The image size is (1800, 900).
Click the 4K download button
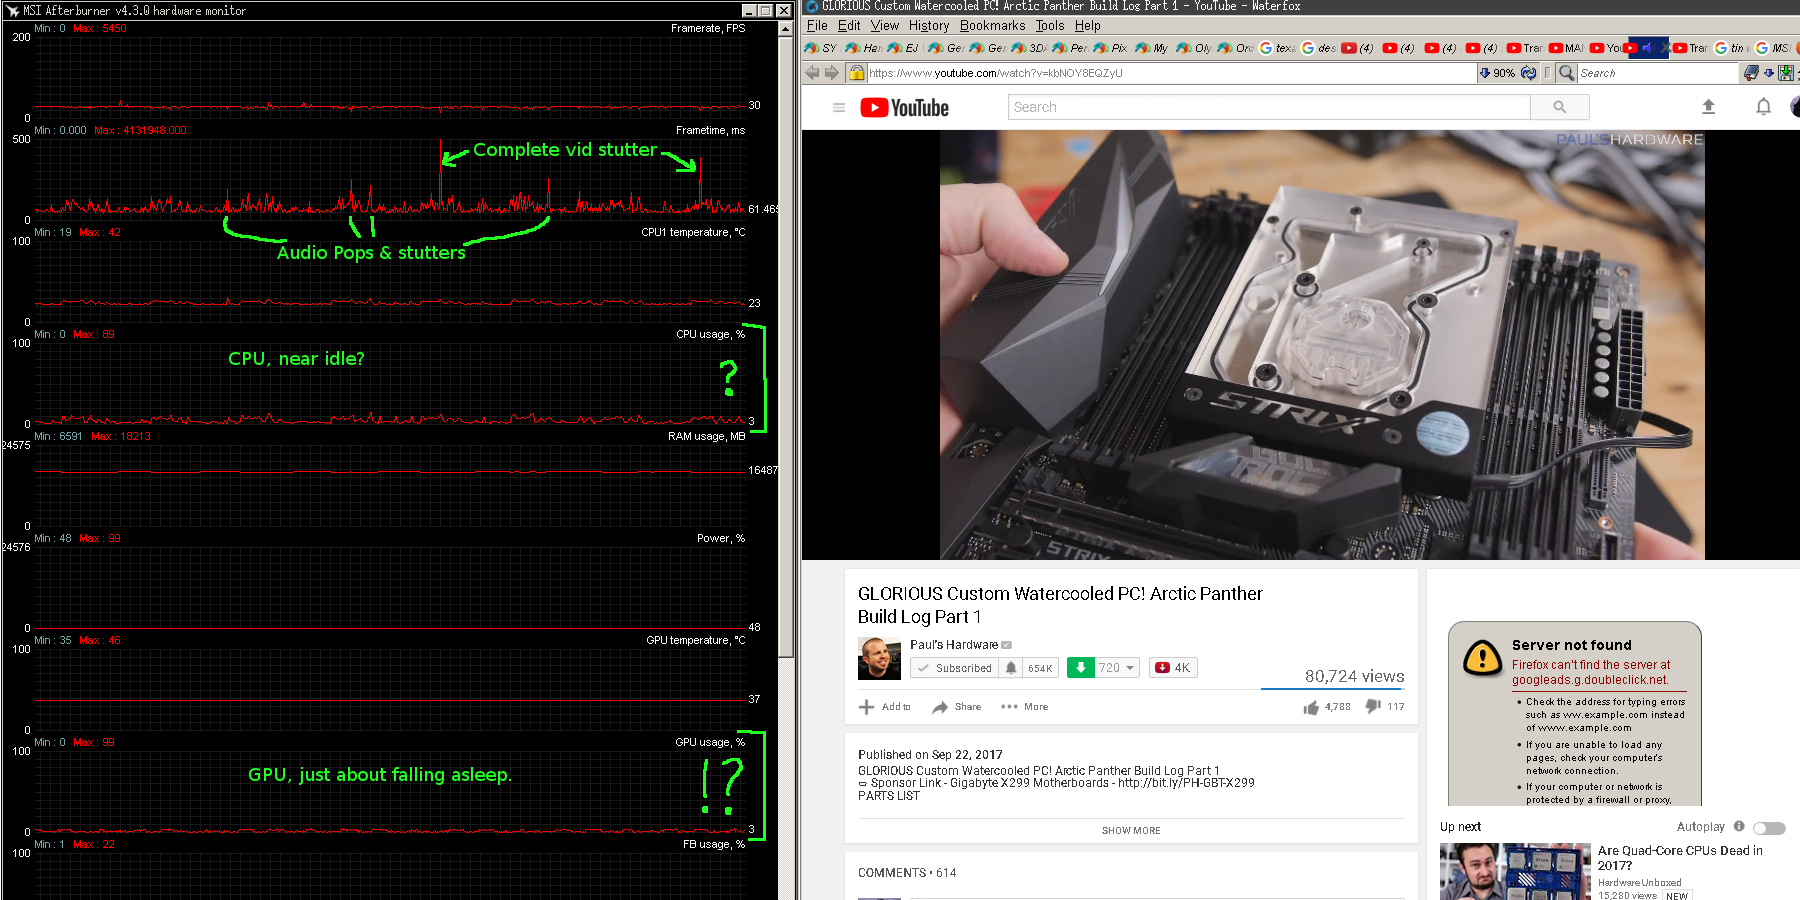[1173, 668]
